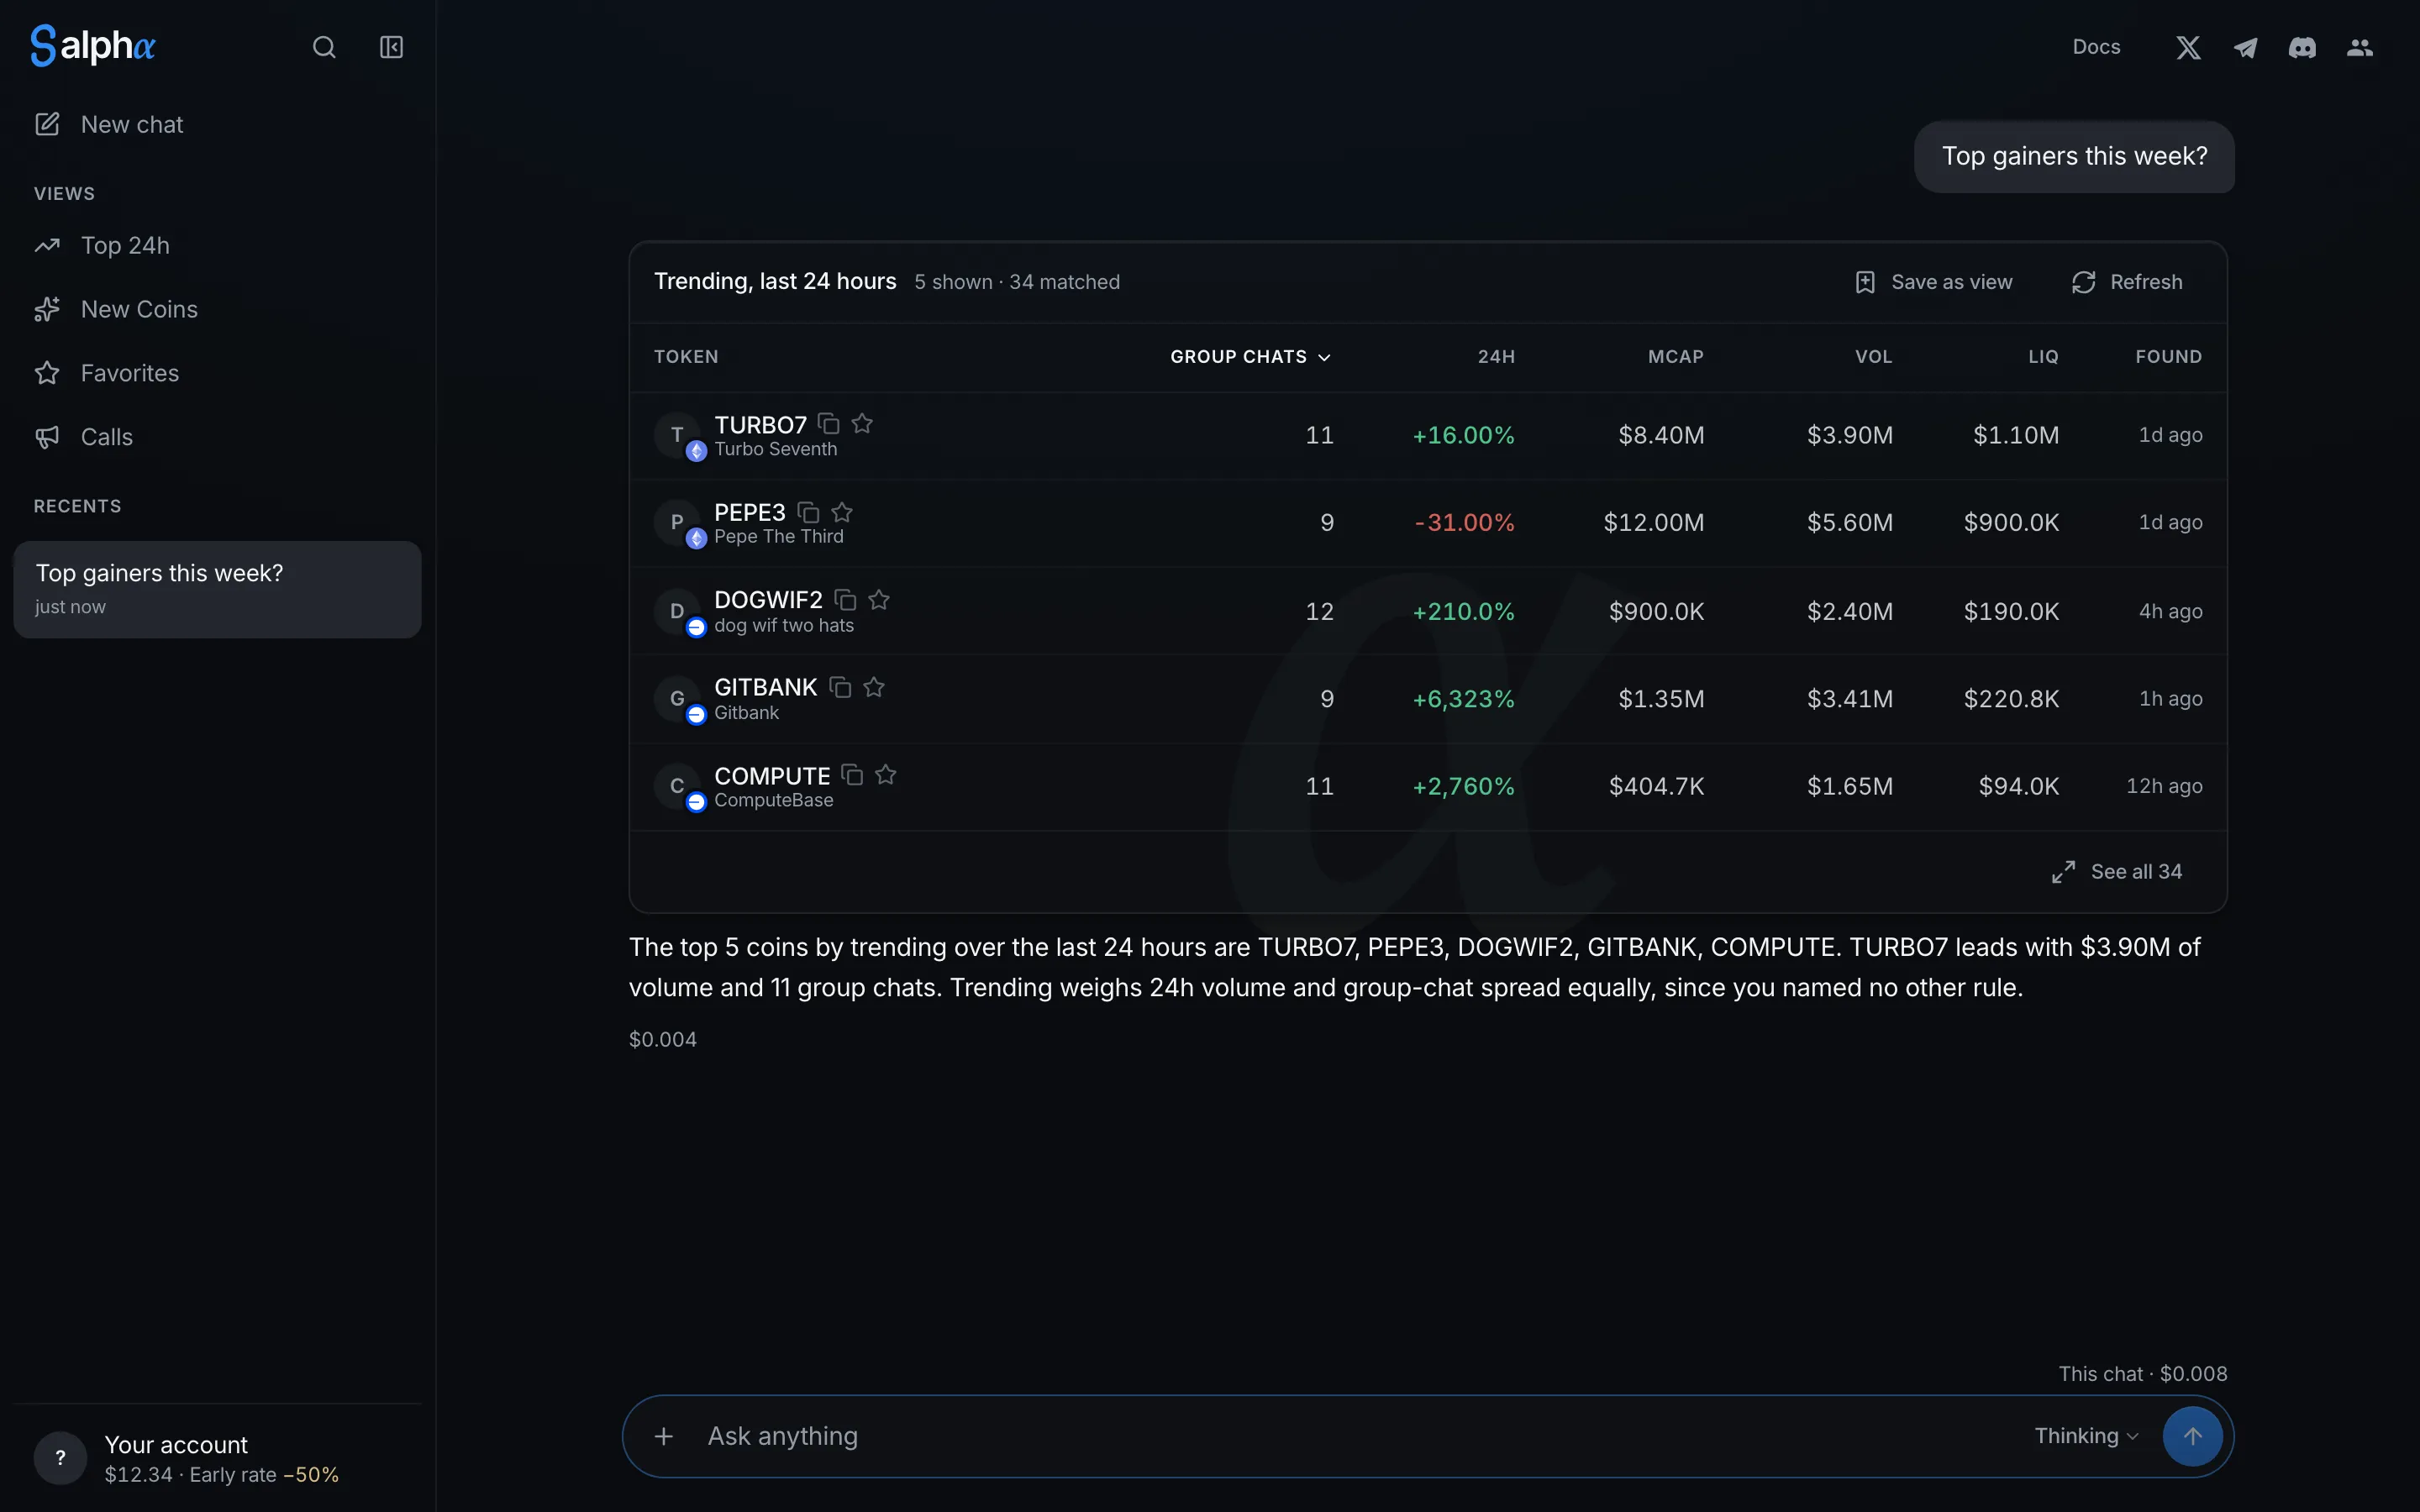This screenshot has width=2420, height=1512.
Task: Click Save as view button
Action: 1933,282
